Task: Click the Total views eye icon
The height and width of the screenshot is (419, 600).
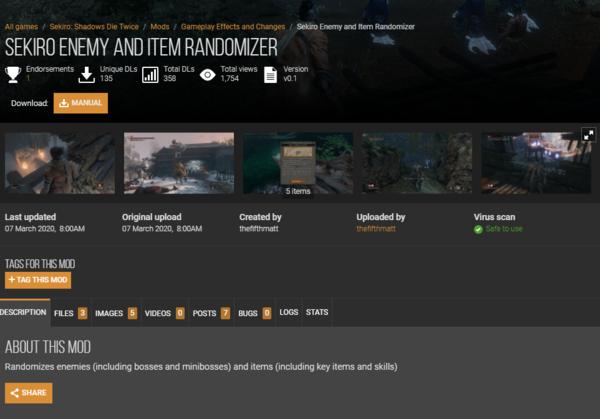Action: (x=207, y=75)
